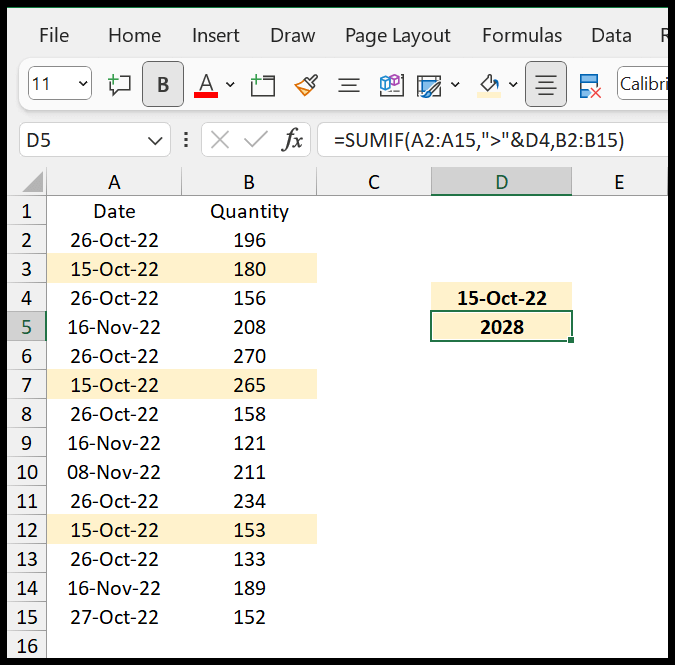The image size is (675, 665).
Task: Click quantity cell 265
Action: (249, 385)
